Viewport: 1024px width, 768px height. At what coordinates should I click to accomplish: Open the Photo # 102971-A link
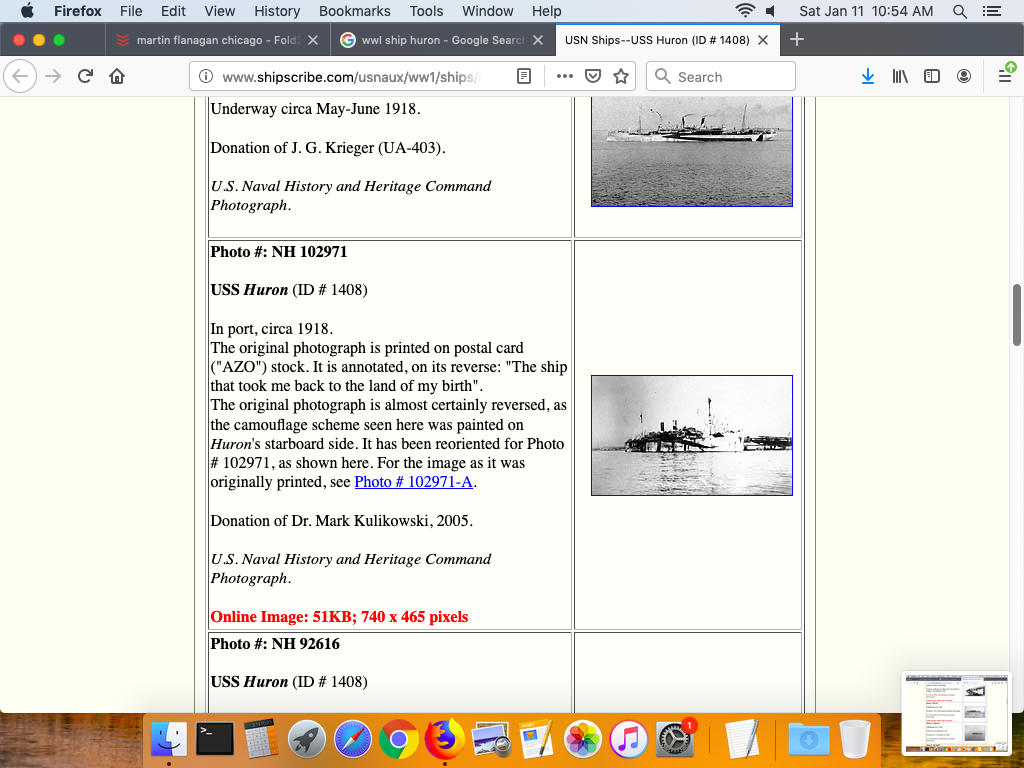point(413,482)
